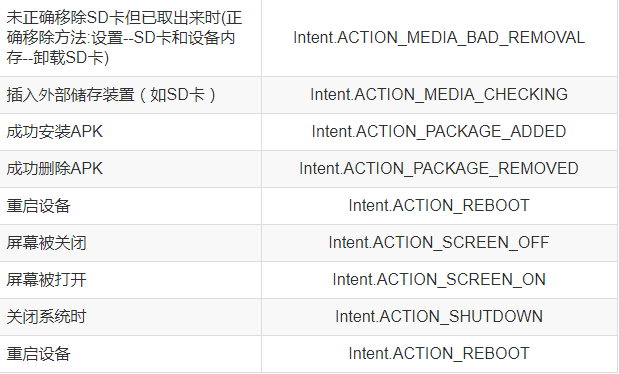Screen dimensions: 619x374
Task: Click Intent.ACTION_SCREEN_OFF constant
Action: point(439,243)
